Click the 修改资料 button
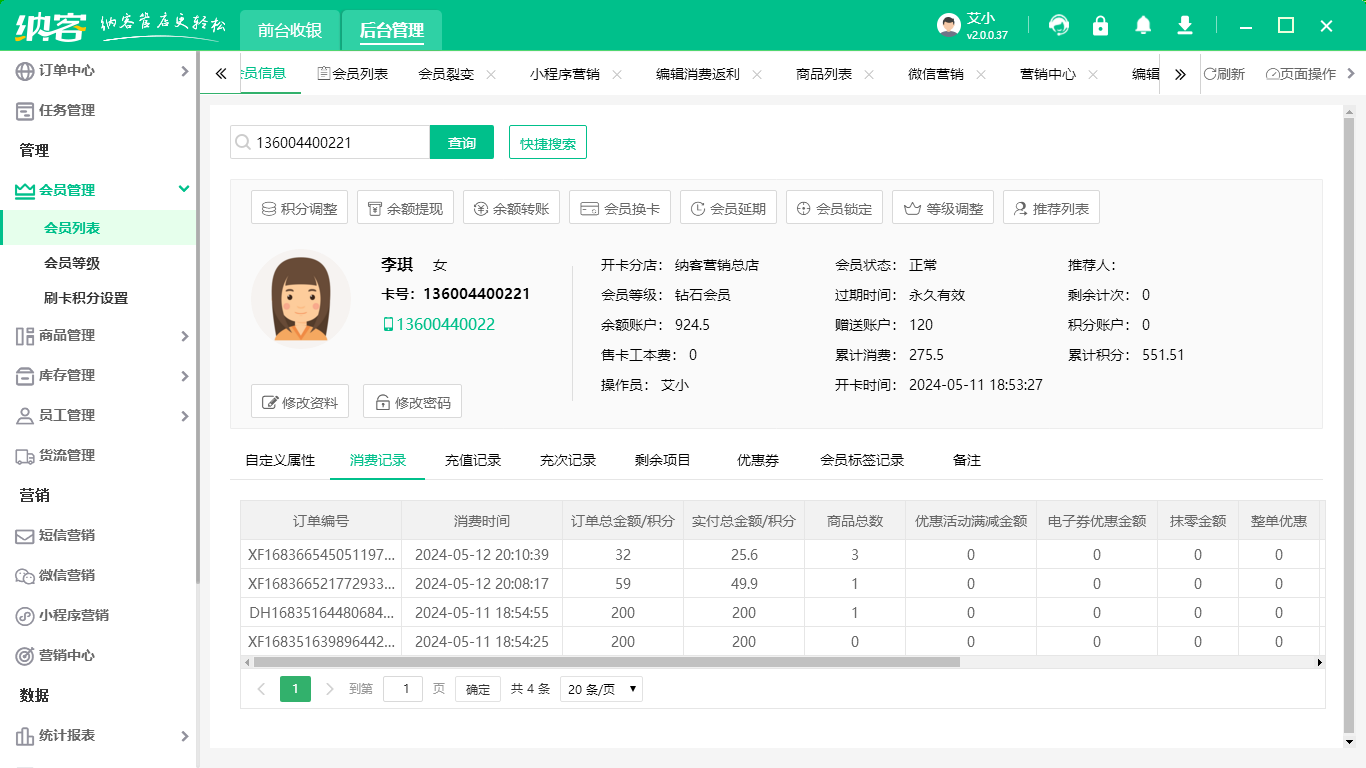 coord(299,401)
